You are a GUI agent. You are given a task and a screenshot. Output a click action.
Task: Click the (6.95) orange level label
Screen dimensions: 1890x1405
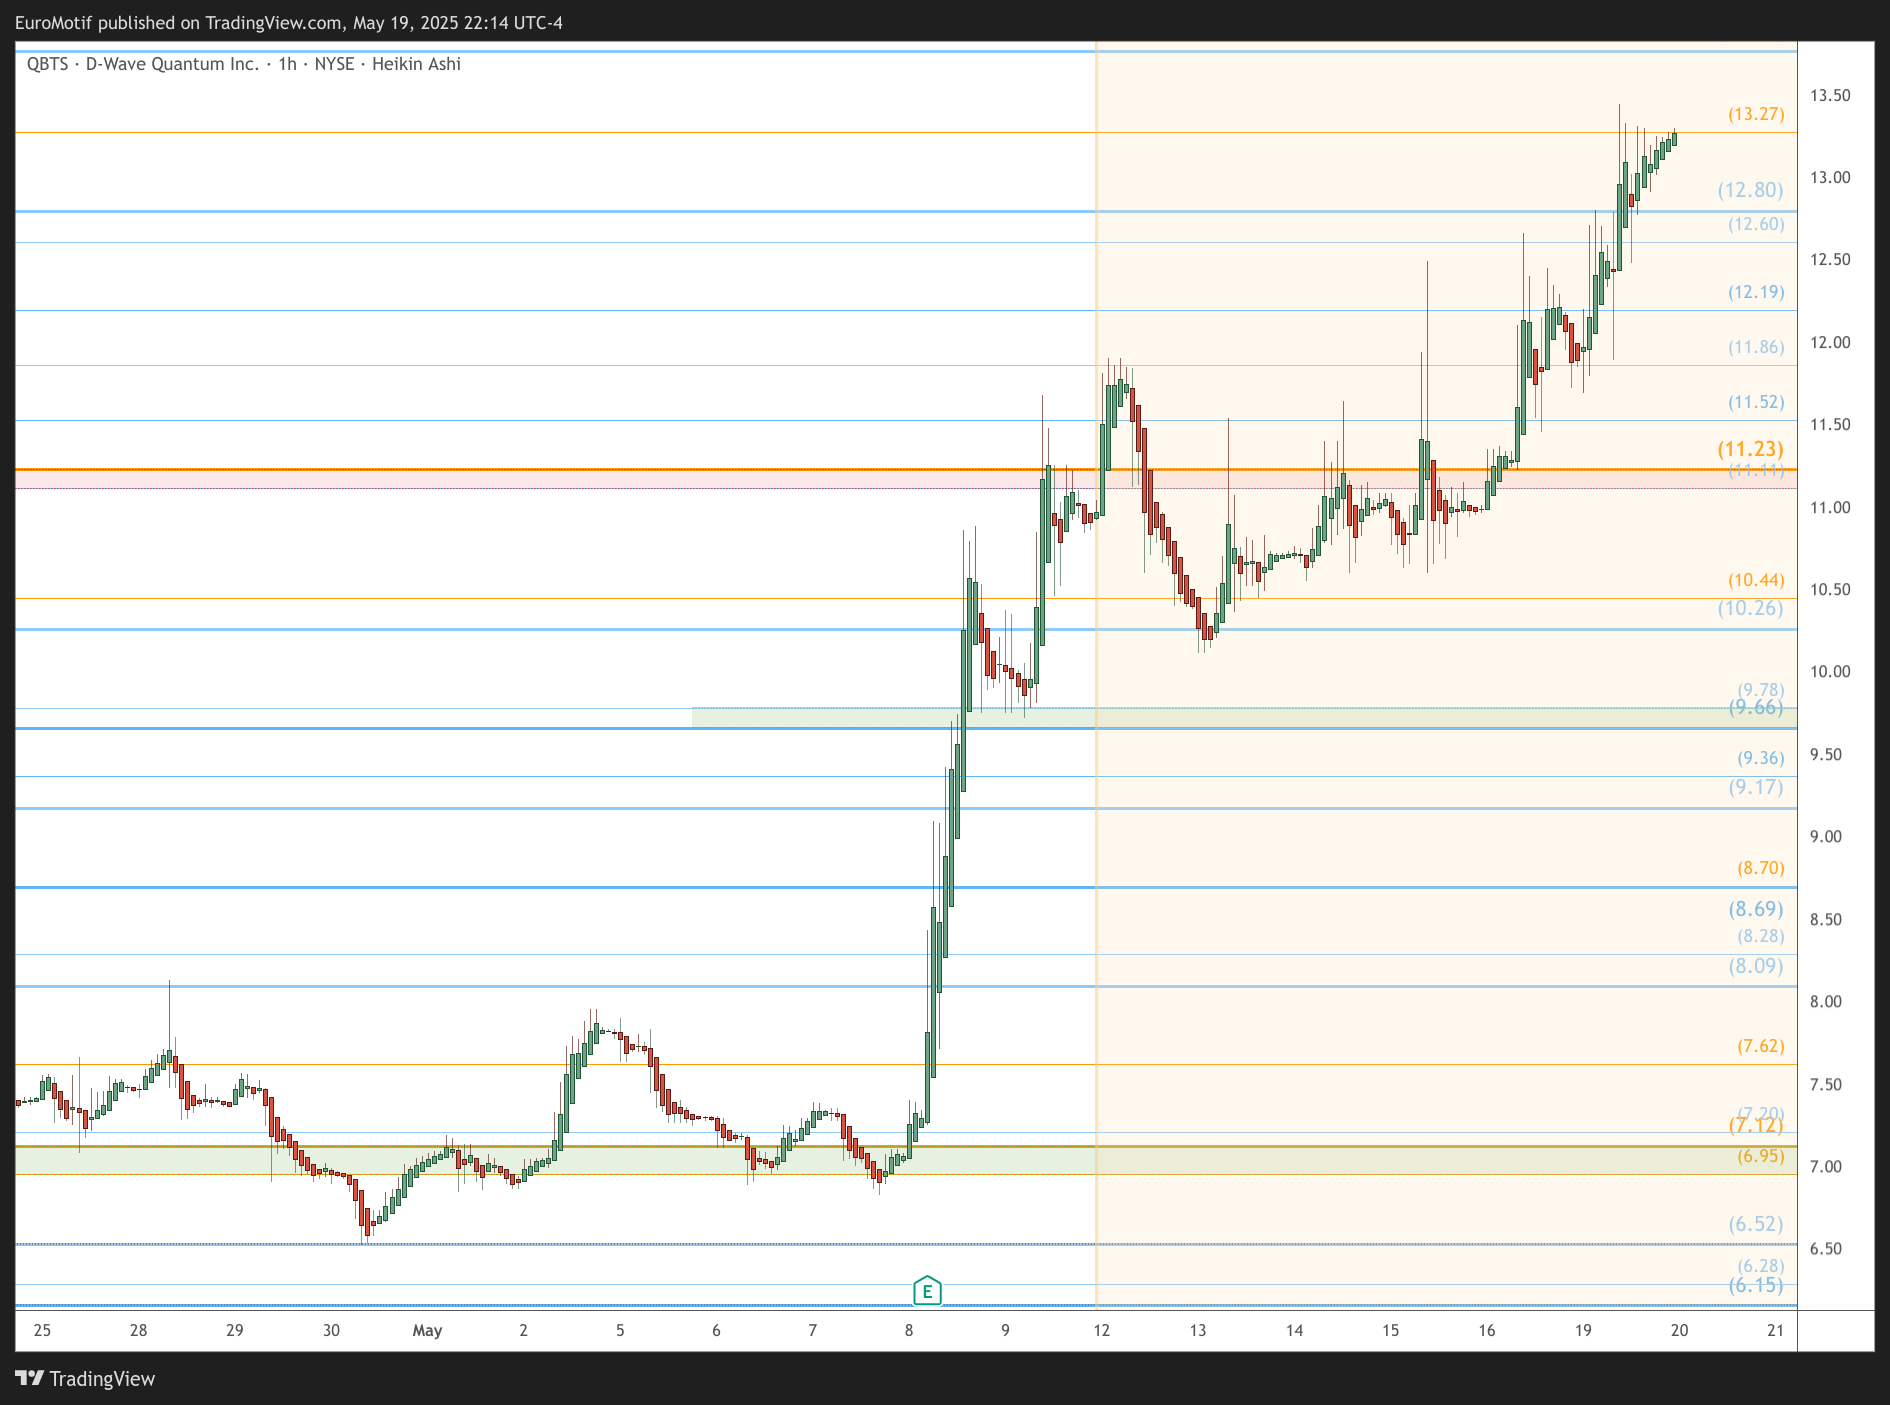coord(1760,1156)
